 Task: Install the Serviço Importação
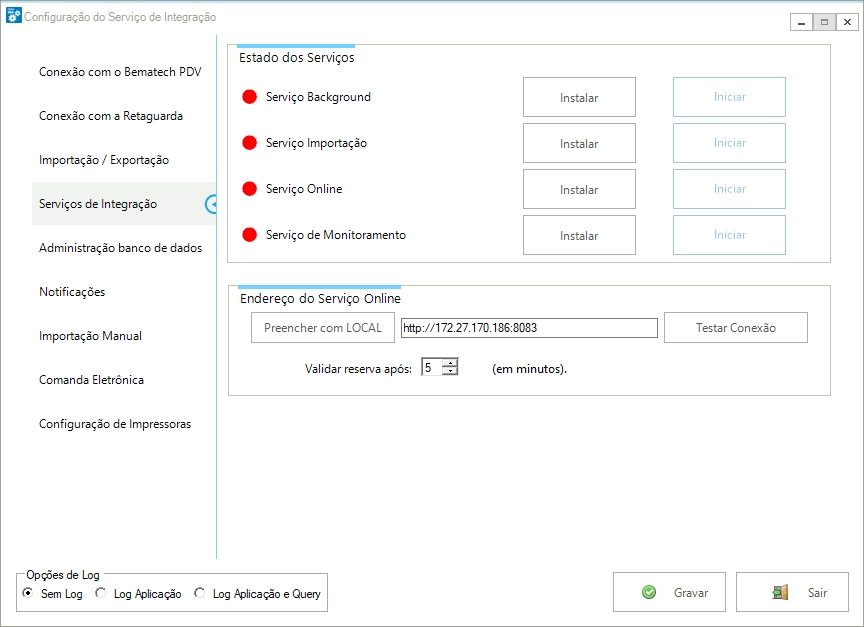coord(579,143)
